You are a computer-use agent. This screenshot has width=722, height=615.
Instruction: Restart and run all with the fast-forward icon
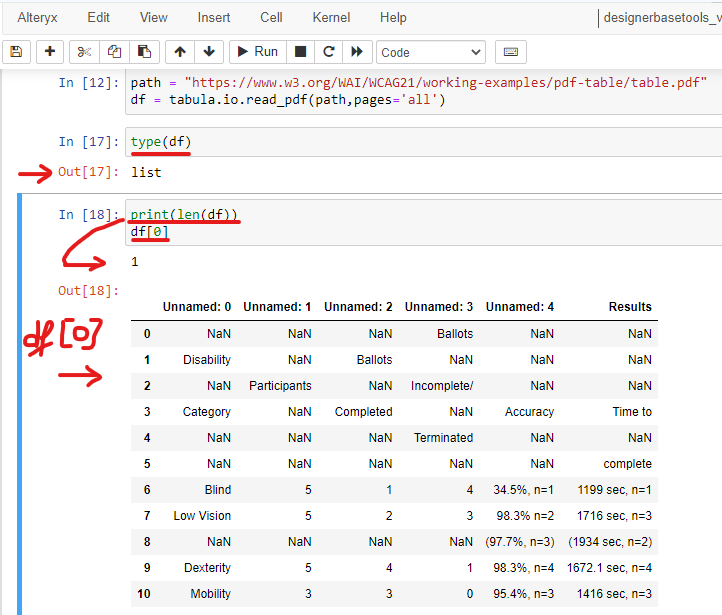(x=356, y=52)
